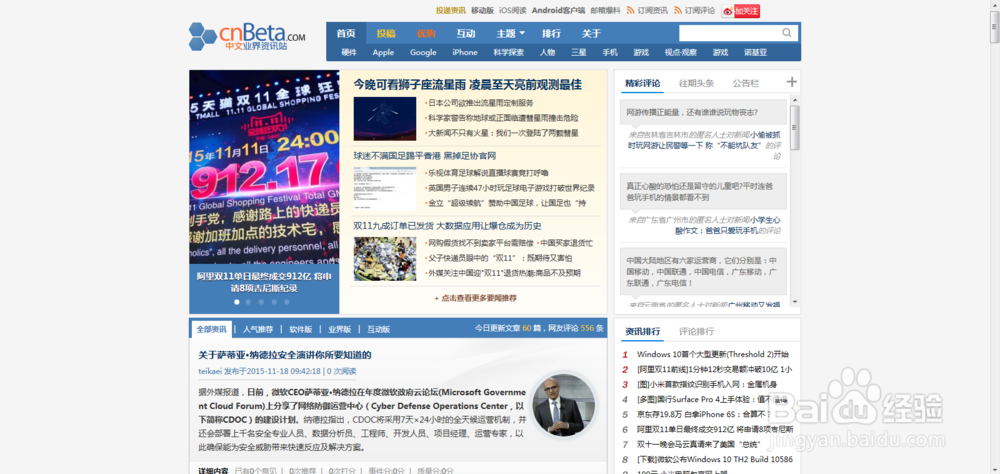Click the warehouse parcels thumbnail image

pos(385,258)
